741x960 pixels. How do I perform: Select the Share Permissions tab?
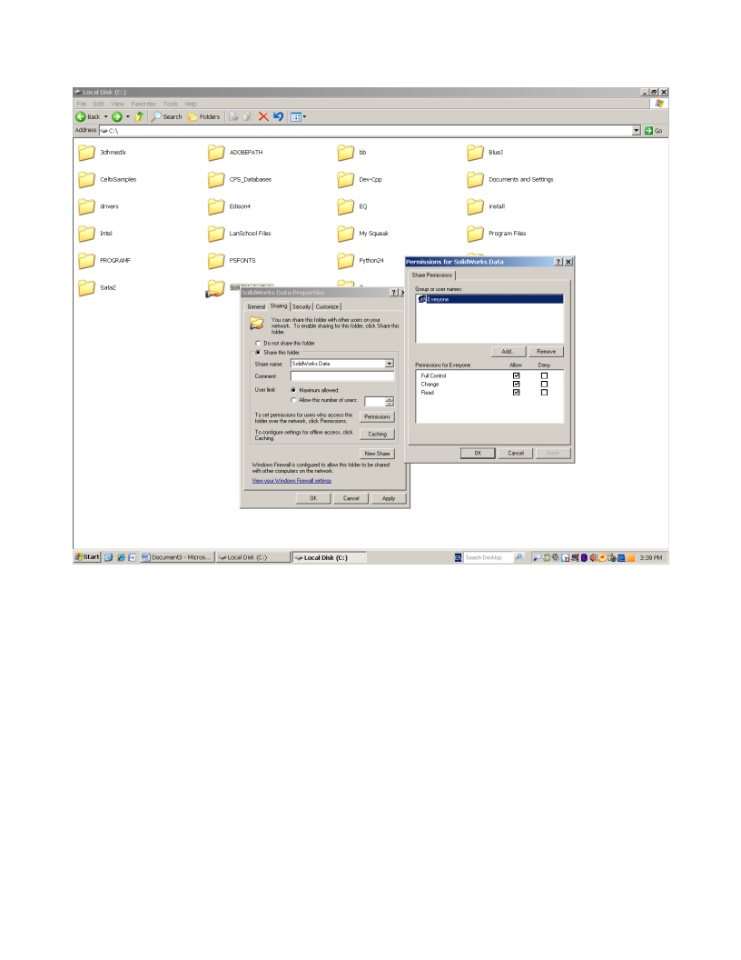tap(432, 276)
